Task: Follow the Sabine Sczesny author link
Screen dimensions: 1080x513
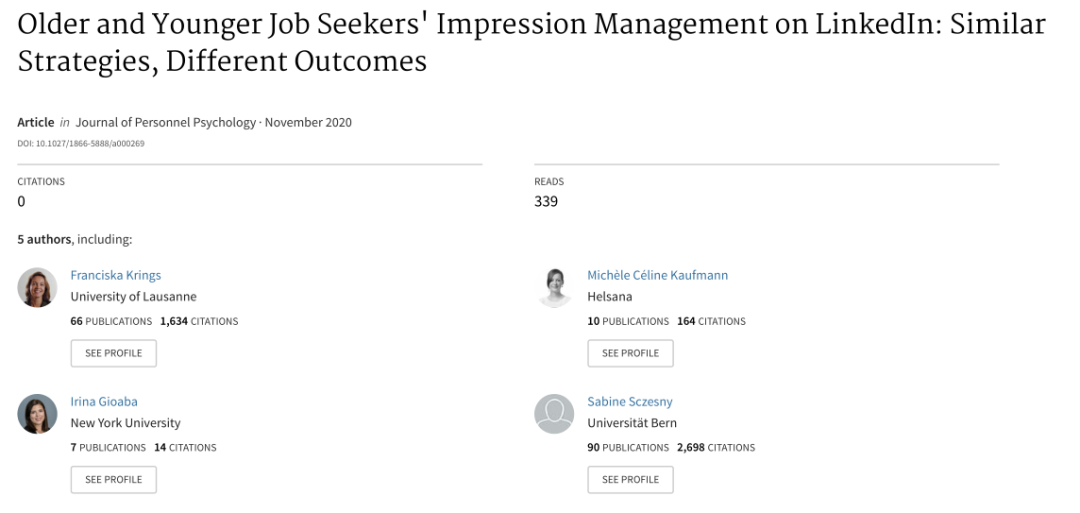Action: [x=630, y=401]
